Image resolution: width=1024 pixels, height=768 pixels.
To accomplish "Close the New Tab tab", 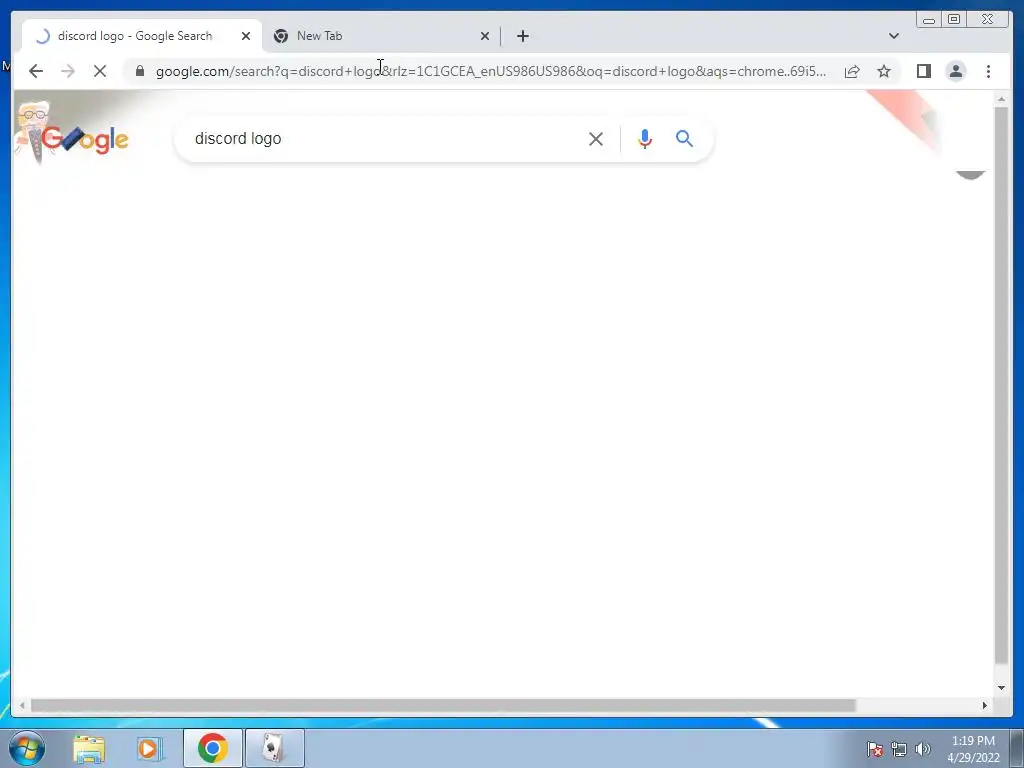I will pyautogui.click(x=485, y=36).
